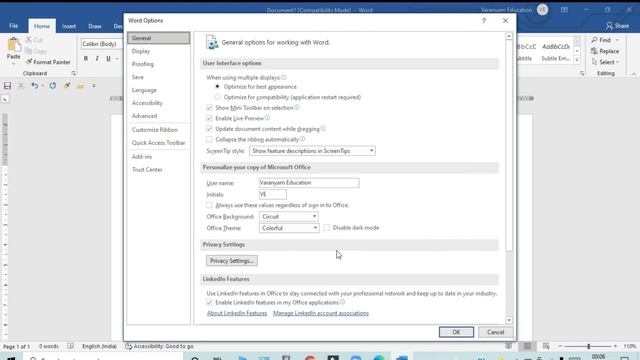Click the Accessibility status bar indicator
This screenshot has height=360, width=640.
click(159, 346)
